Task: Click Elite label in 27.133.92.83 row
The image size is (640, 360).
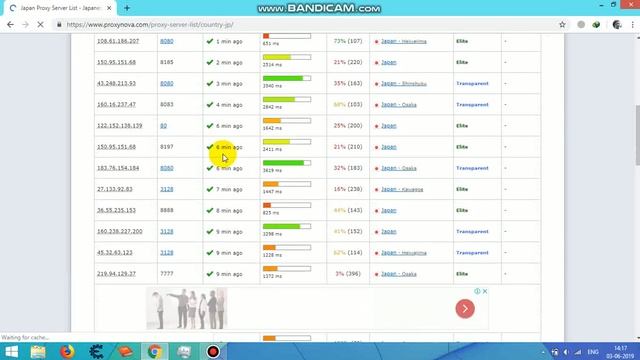Action: (462, 189)
